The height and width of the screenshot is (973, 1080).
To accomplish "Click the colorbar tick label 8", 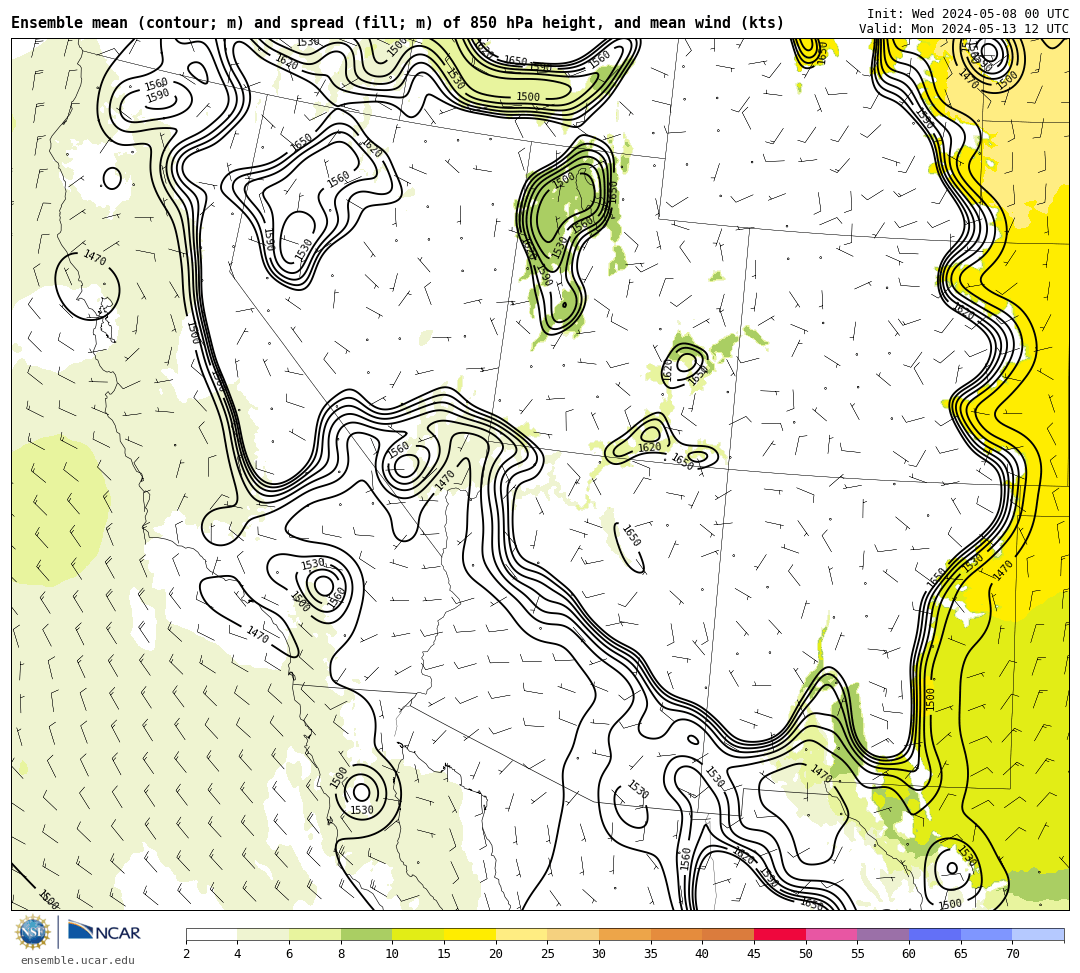I will tap(341, 954).
